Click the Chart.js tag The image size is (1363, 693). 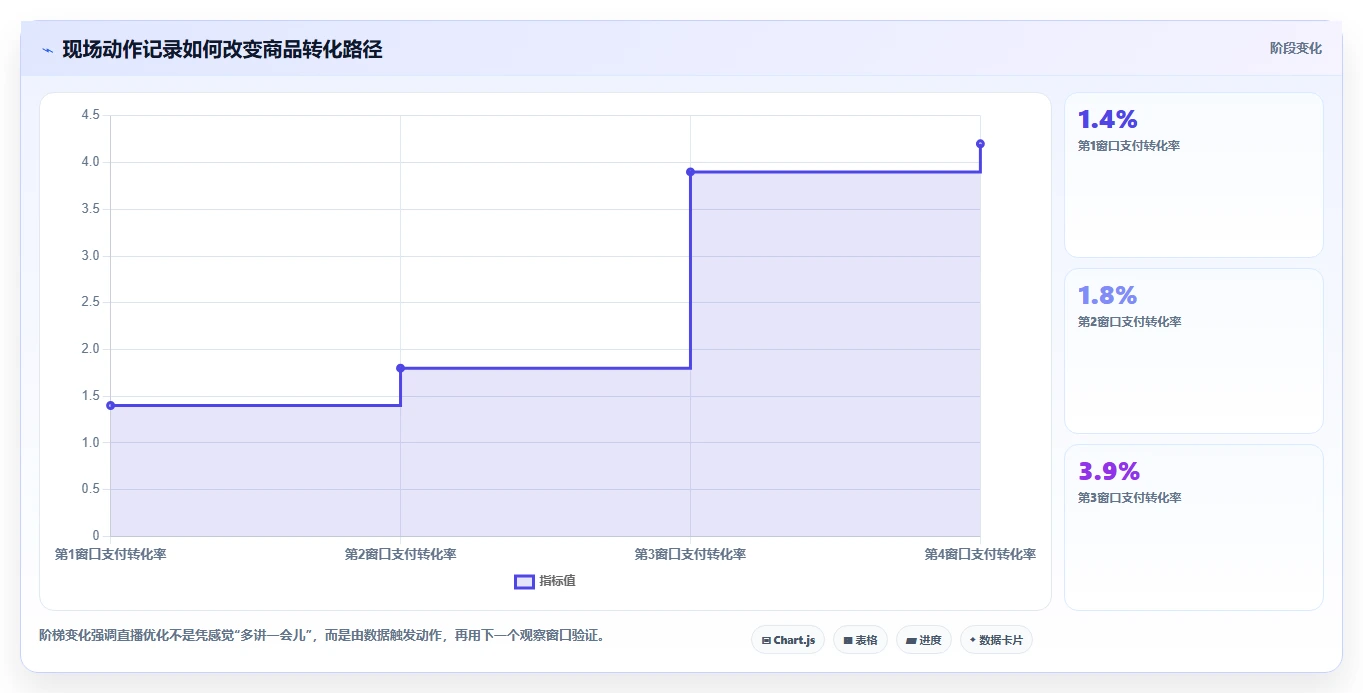tap(788, 640)
